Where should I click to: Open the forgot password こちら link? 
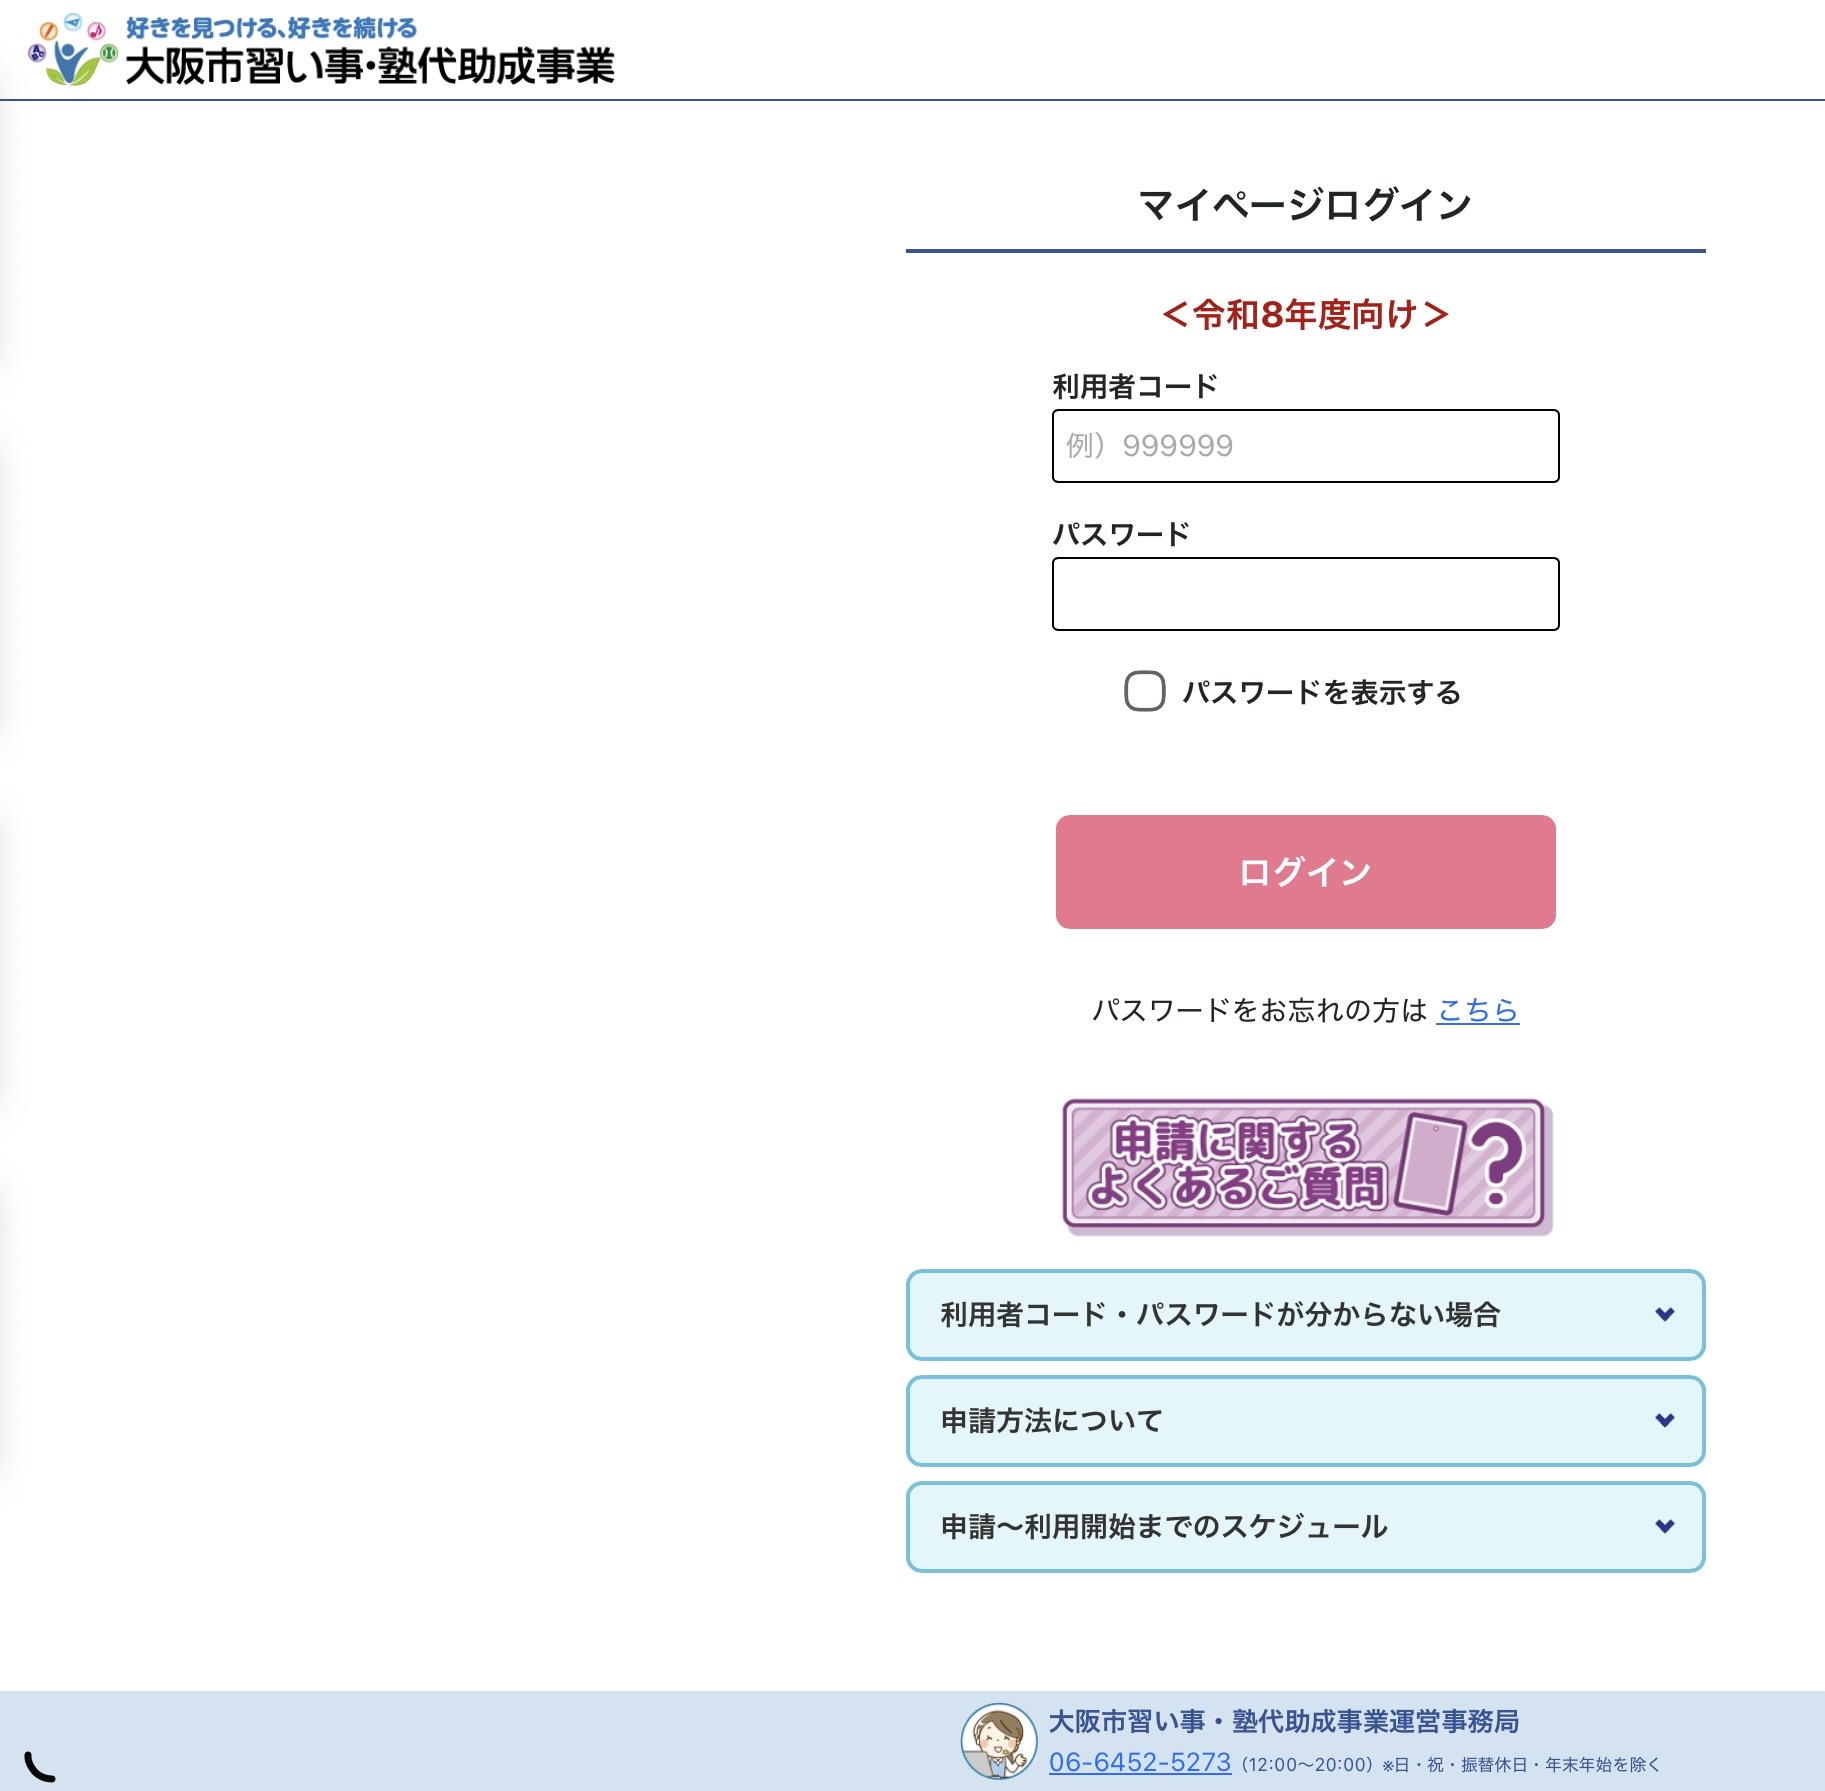pos(1477,1010)
